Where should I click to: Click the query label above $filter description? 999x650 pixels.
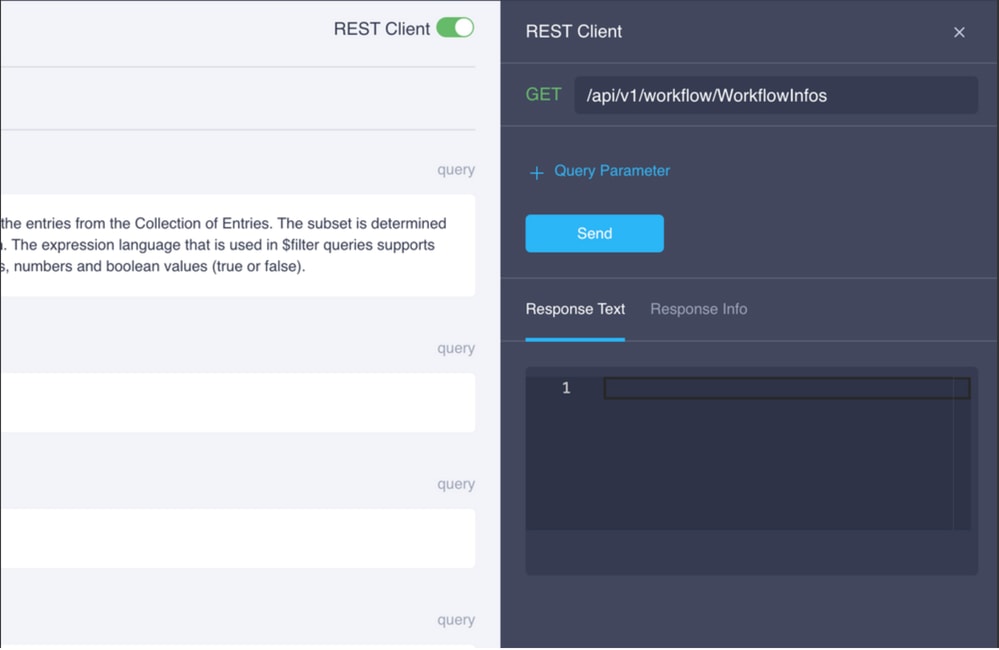pyautogui.click(x=456, y=170)
